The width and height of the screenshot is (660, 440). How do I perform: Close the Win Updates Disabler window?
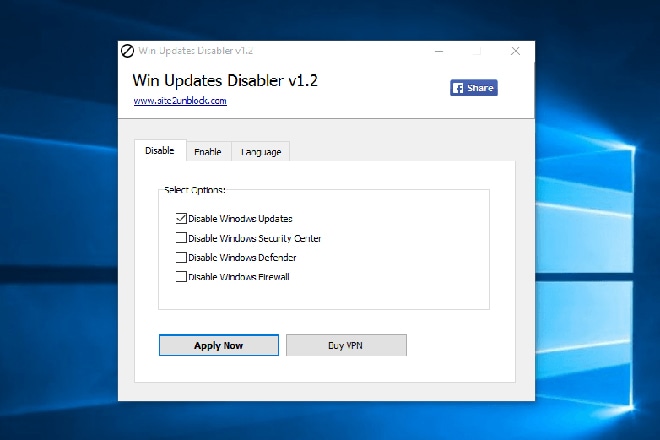(x=515, y=51)
